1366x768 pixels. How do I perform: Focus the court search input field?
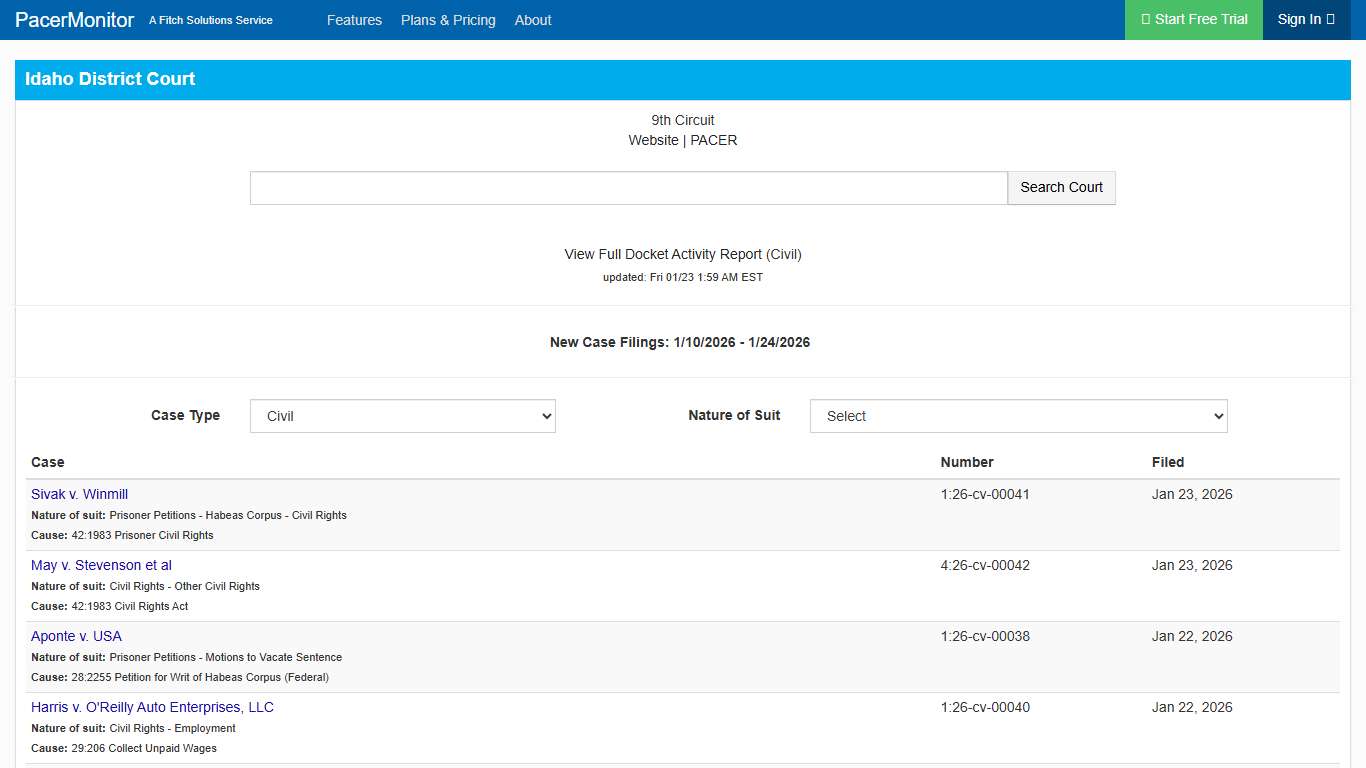coord(628,188)
